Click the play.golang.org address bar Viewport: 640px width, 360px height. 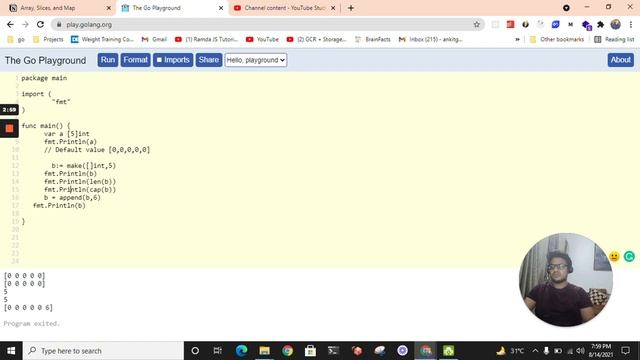(267, 24)
